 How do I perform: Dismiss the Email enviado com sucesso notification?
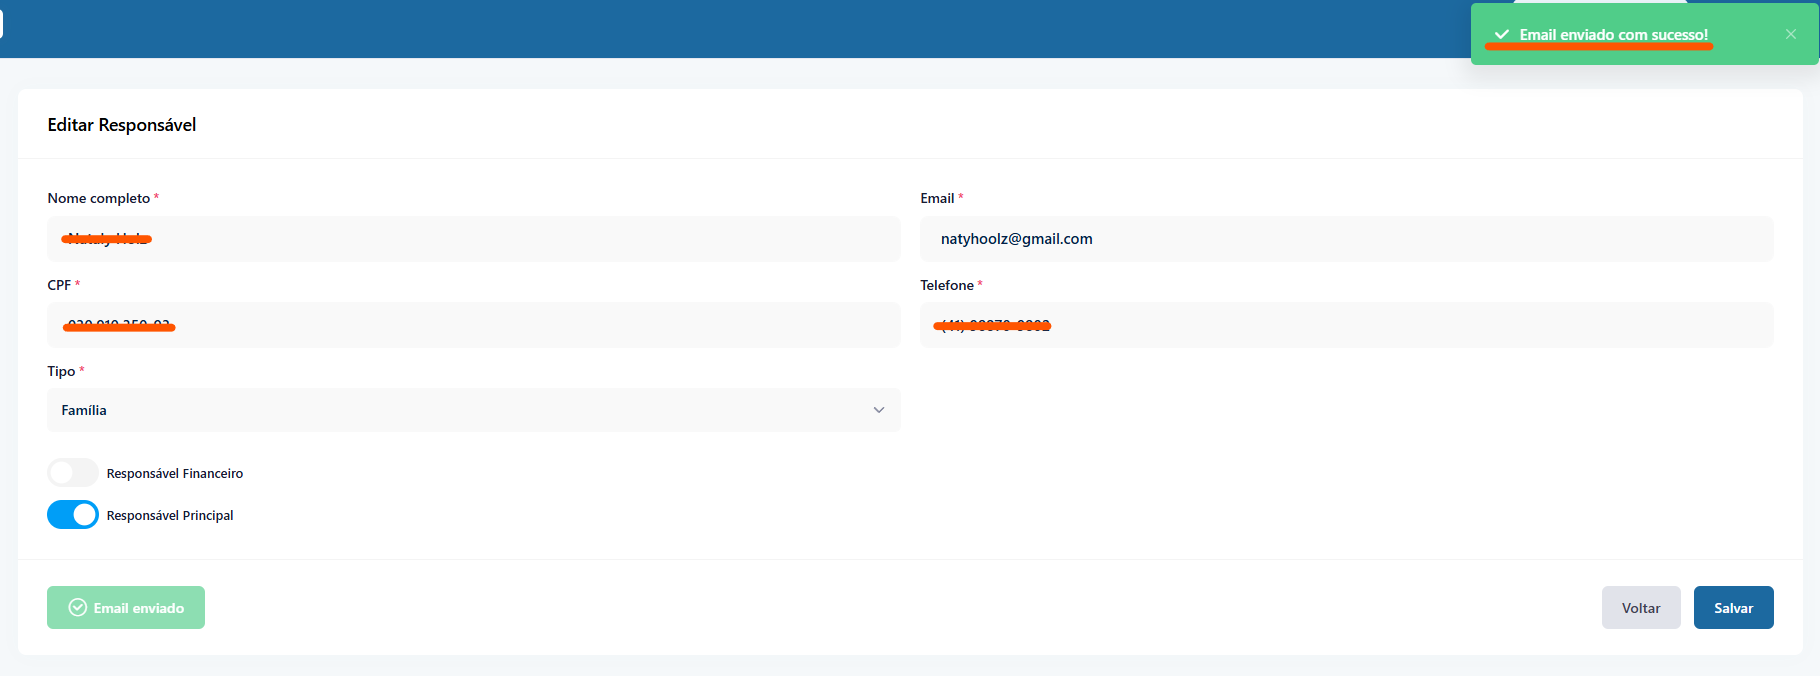click(1790, 34)
